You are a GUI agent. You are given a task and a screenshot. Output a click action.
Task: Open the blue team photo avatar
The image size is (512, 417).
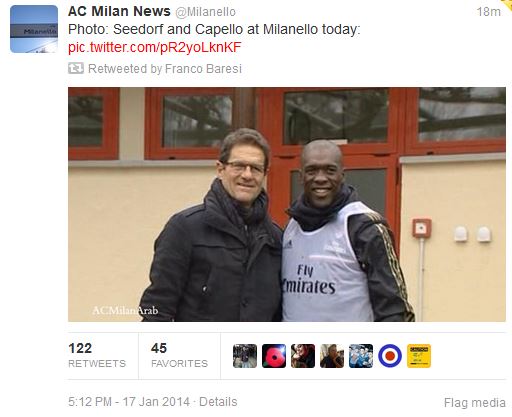tap(361, 356)
